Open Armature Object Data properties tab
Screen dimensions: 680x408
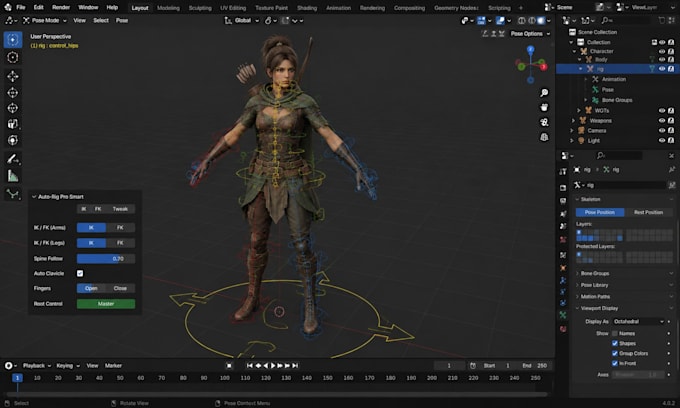(x=563, y=315)
